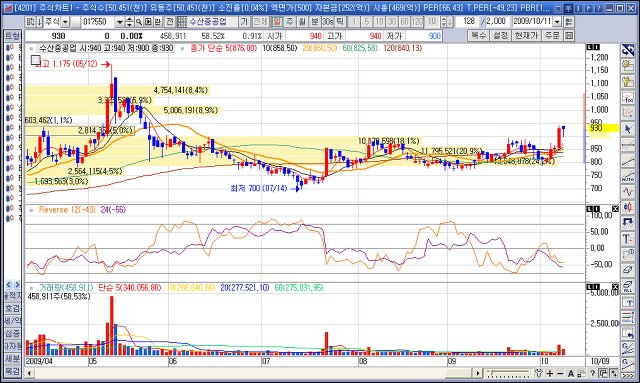Image resolution: width=640 pixels, height=383 pixels.
Task: Toggle the weekly (주) period button
Action: [290, 22]
